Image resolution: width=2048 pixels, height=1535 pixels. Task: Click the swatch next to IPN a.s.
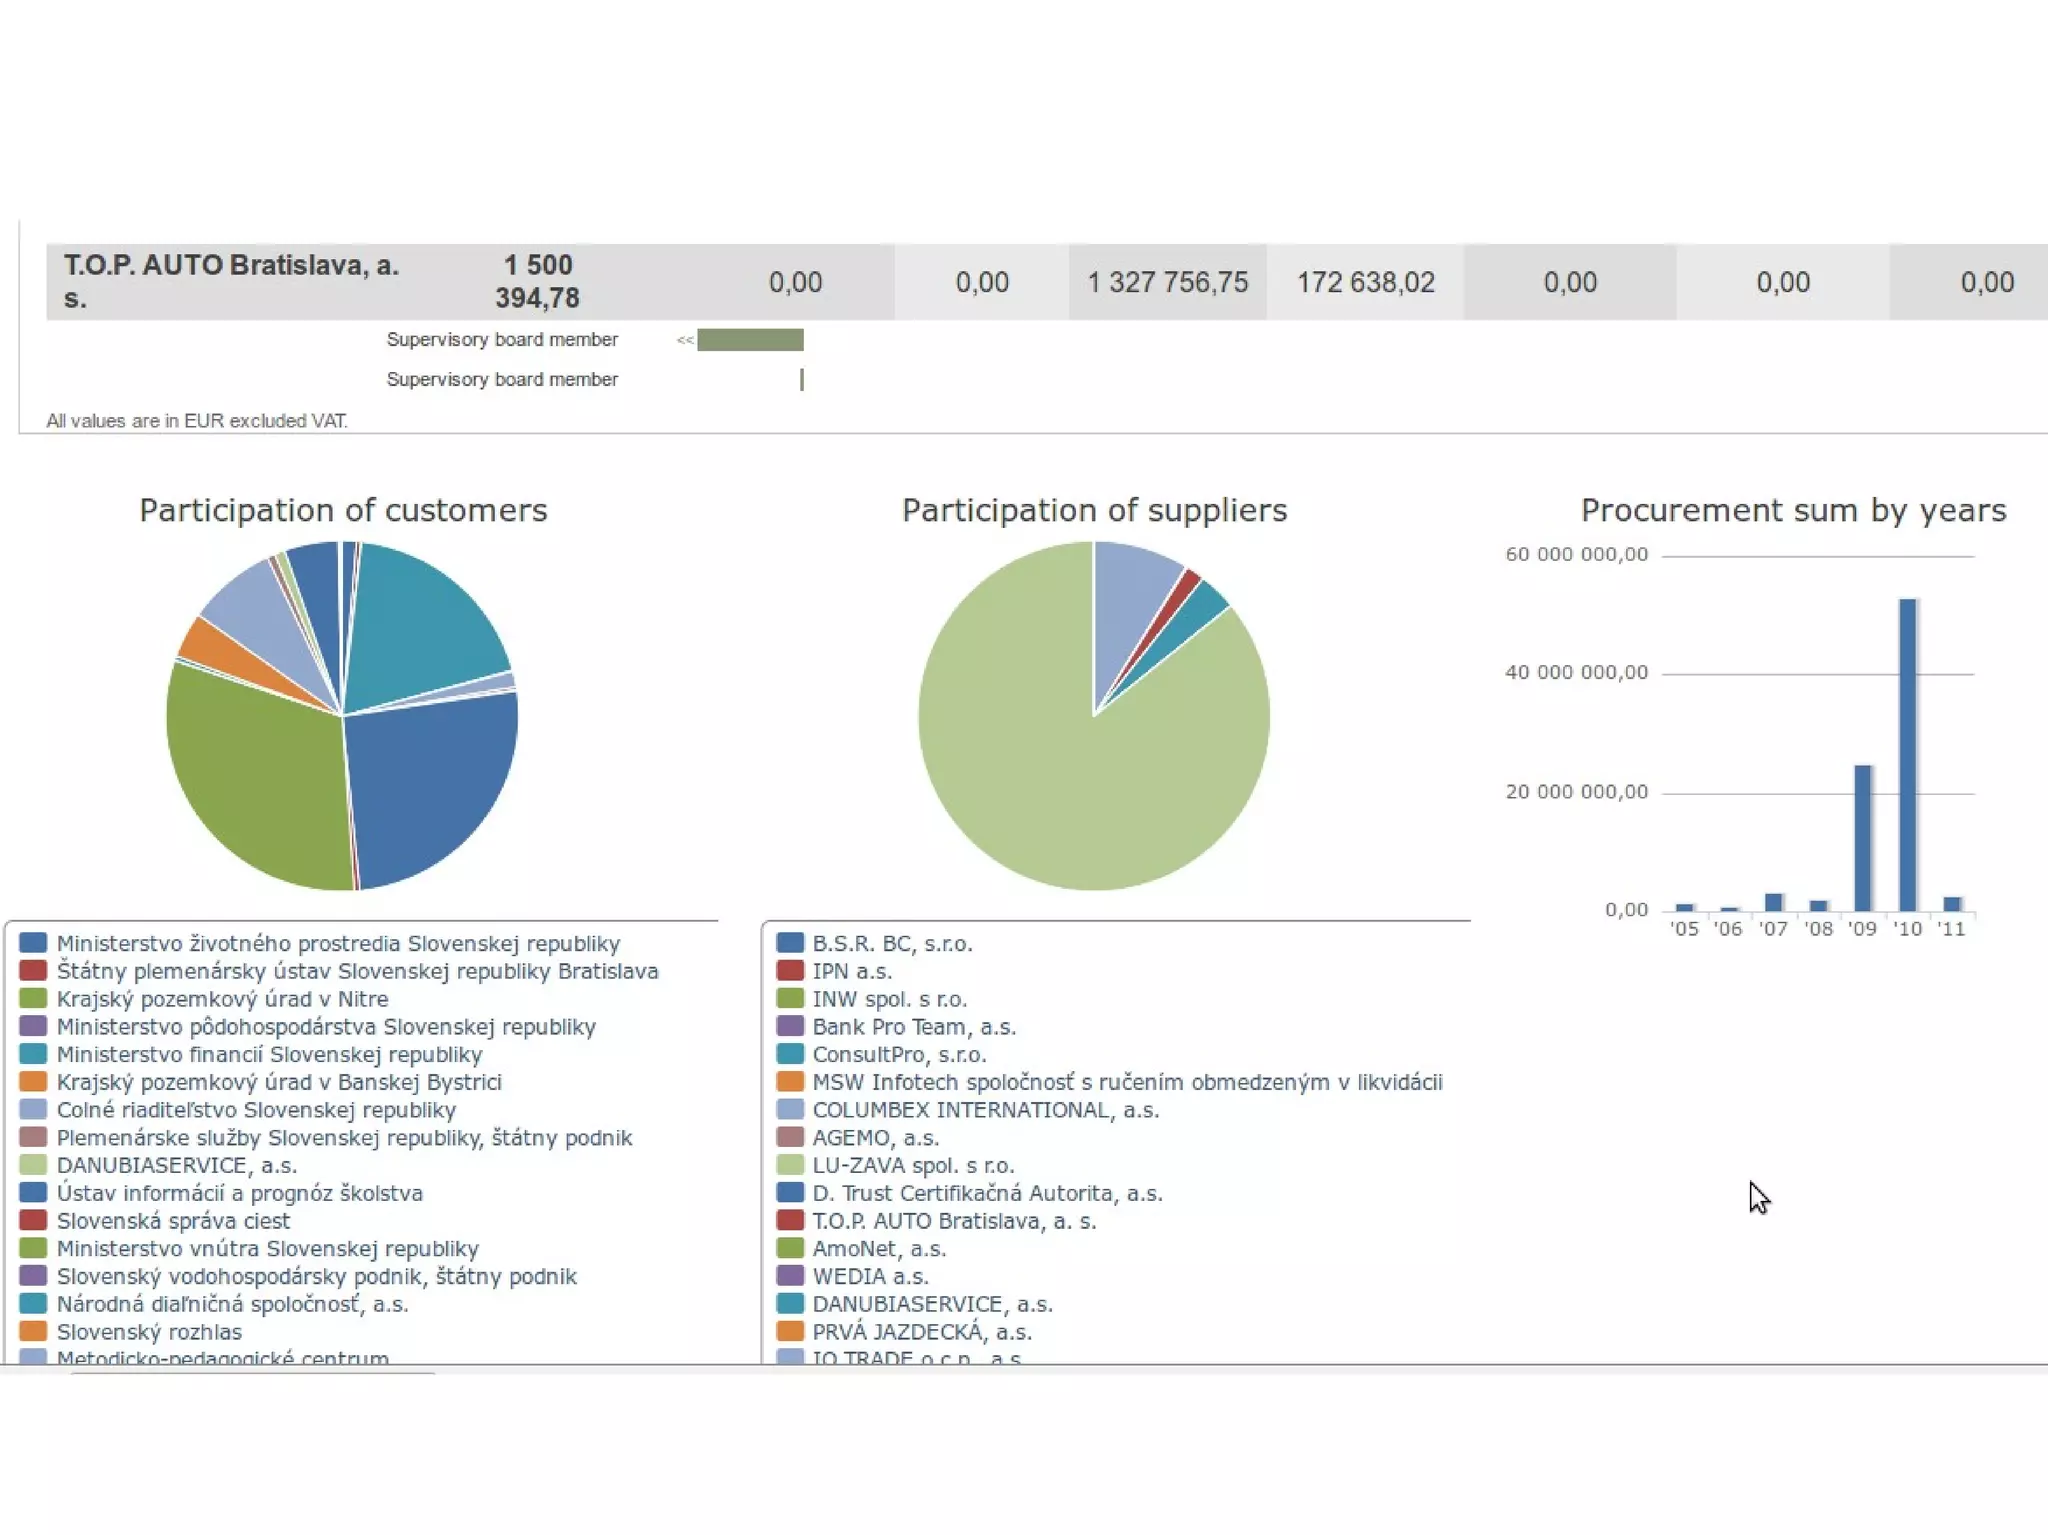(790, 971)
